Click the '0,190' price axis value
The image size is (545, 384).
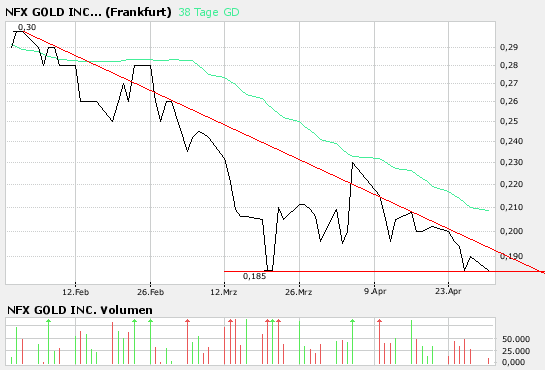[x=511, y=256]
